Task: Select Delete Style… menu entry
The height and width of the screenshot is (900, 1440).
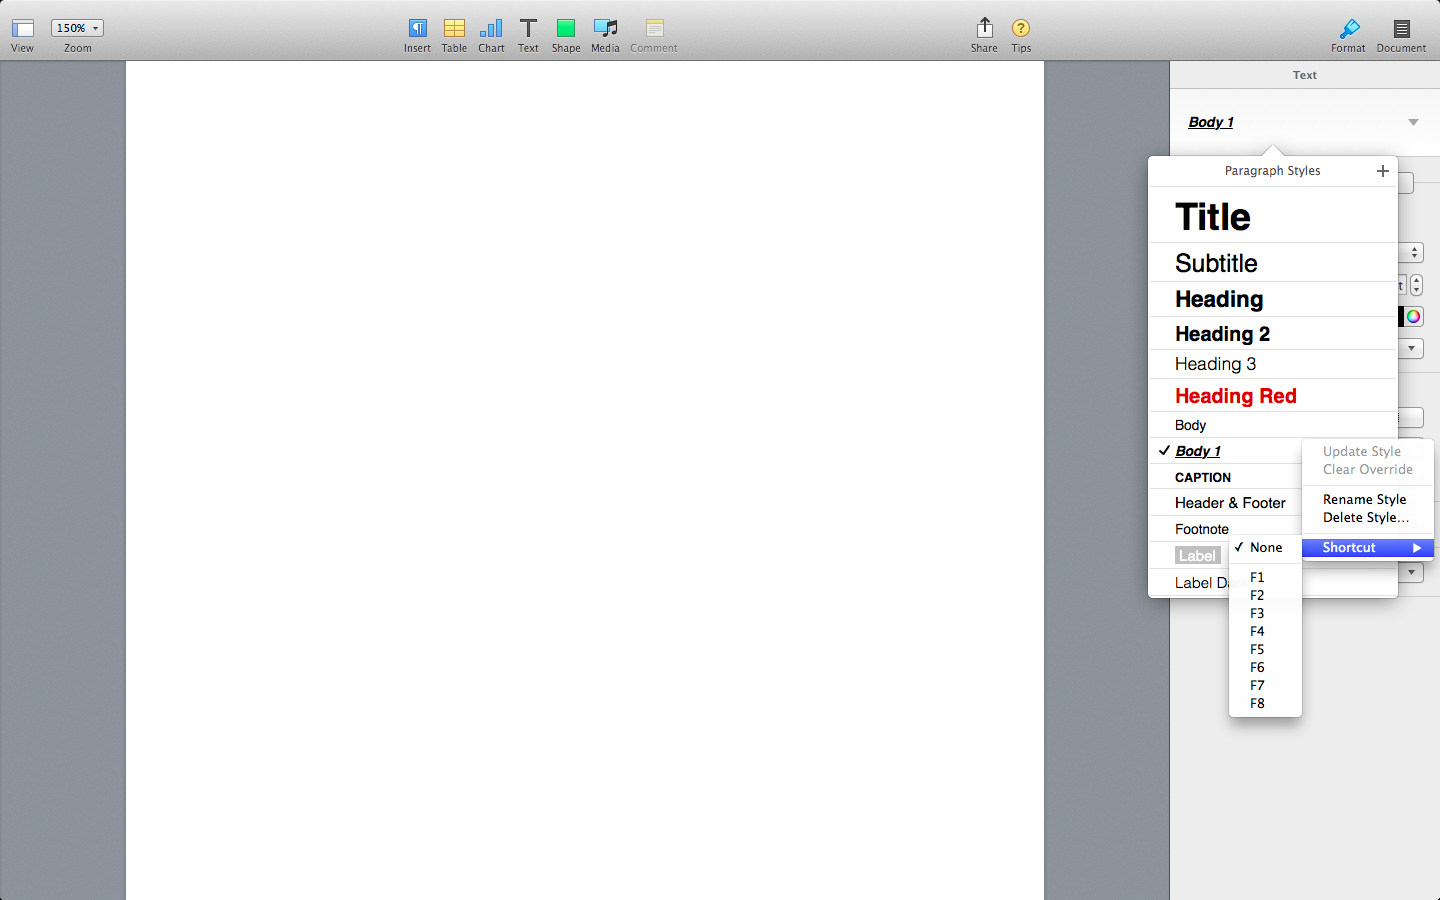Action: click(1365, 517)
